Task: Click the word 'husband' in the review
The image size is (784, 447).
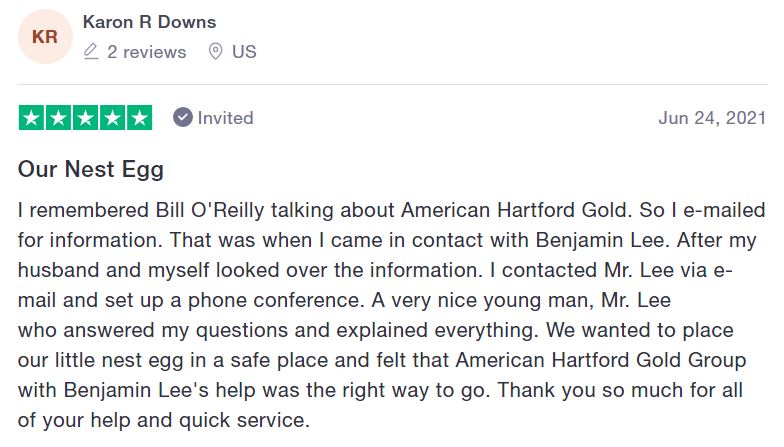Action: click(x=57, y=270)
